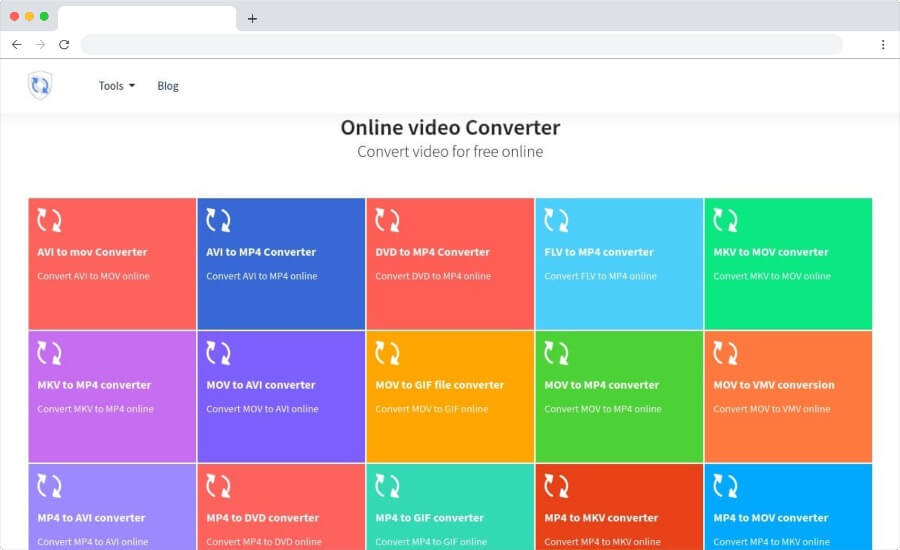The height and width of the screenshot is (550, 900).
Task: Click convert icon on MKV to MP4 card
Action: pos(49,354)
